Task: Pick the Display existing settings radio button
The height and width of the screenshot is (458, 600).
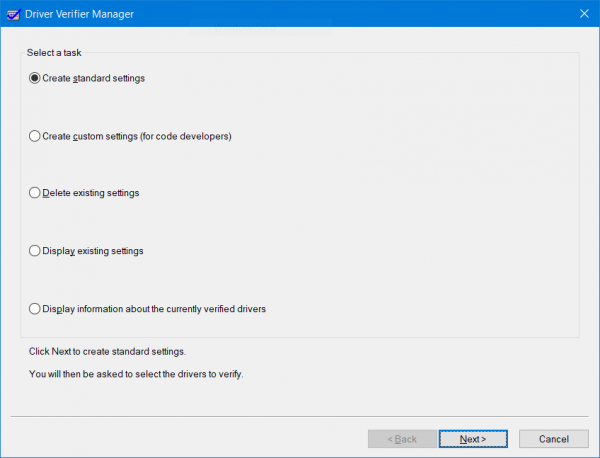Action: click(x=35, y=251)
